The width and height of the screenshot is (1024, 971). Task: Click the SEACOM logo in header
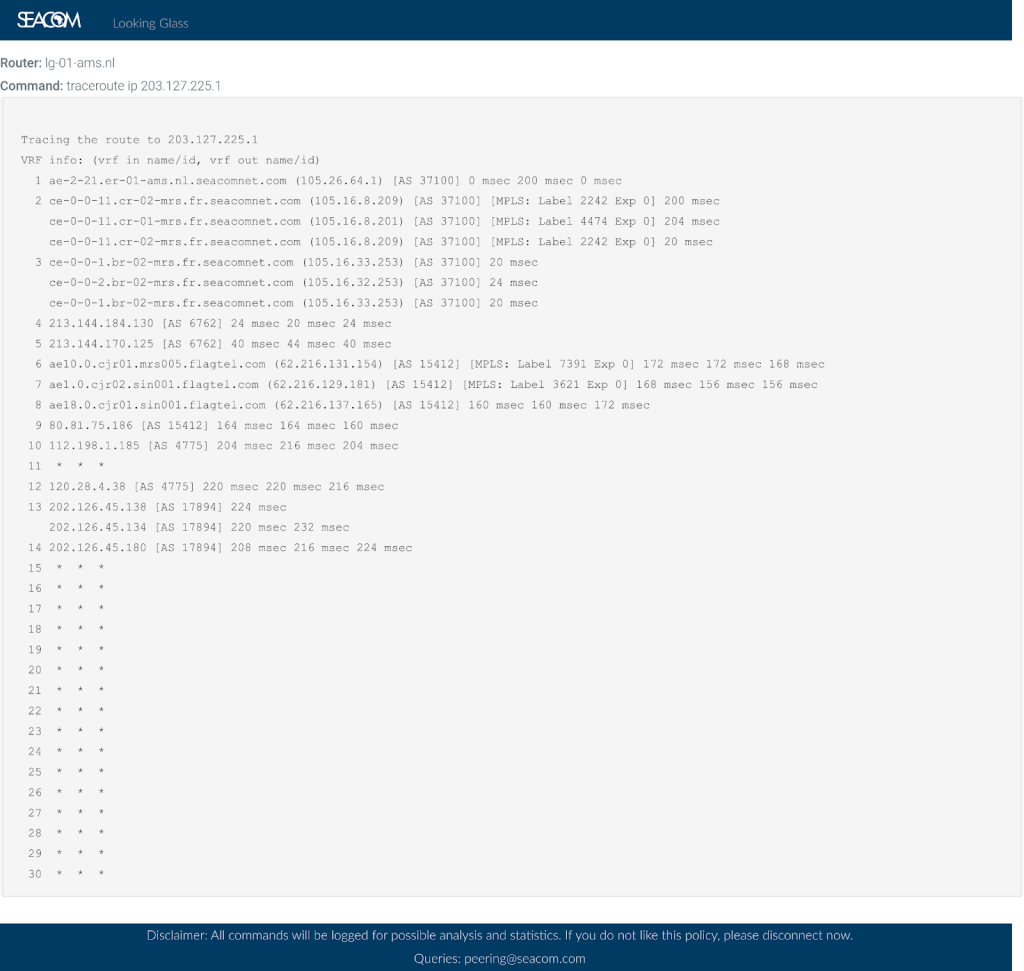[49, 21]
